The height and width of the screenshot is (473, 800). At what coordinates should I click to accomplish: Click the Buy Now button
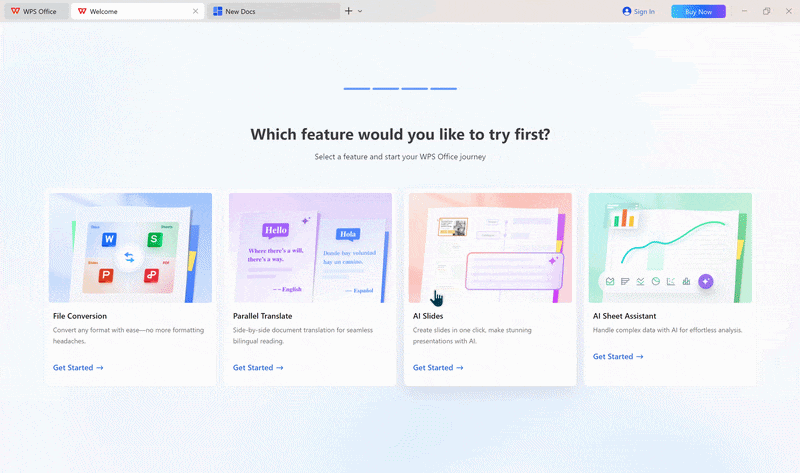pyautogui.click(x=698, y=12)
